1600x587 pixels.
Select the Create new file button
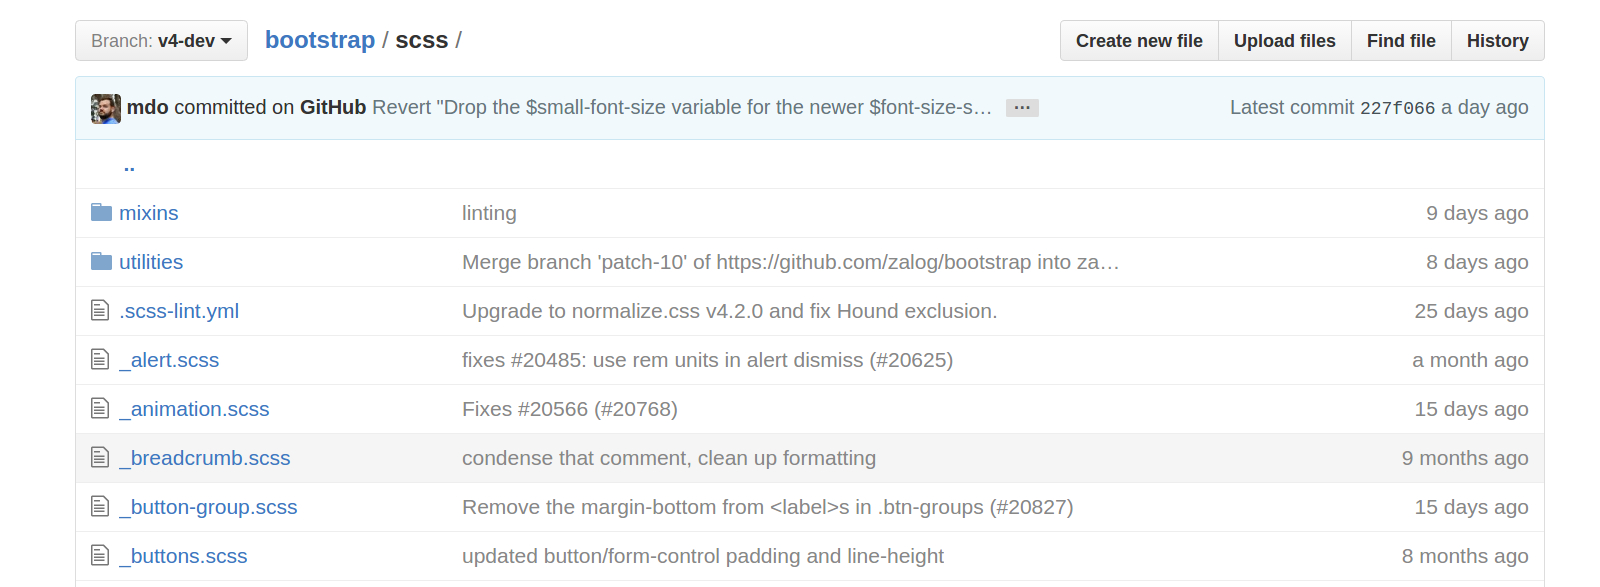(x=1139, y=41)
